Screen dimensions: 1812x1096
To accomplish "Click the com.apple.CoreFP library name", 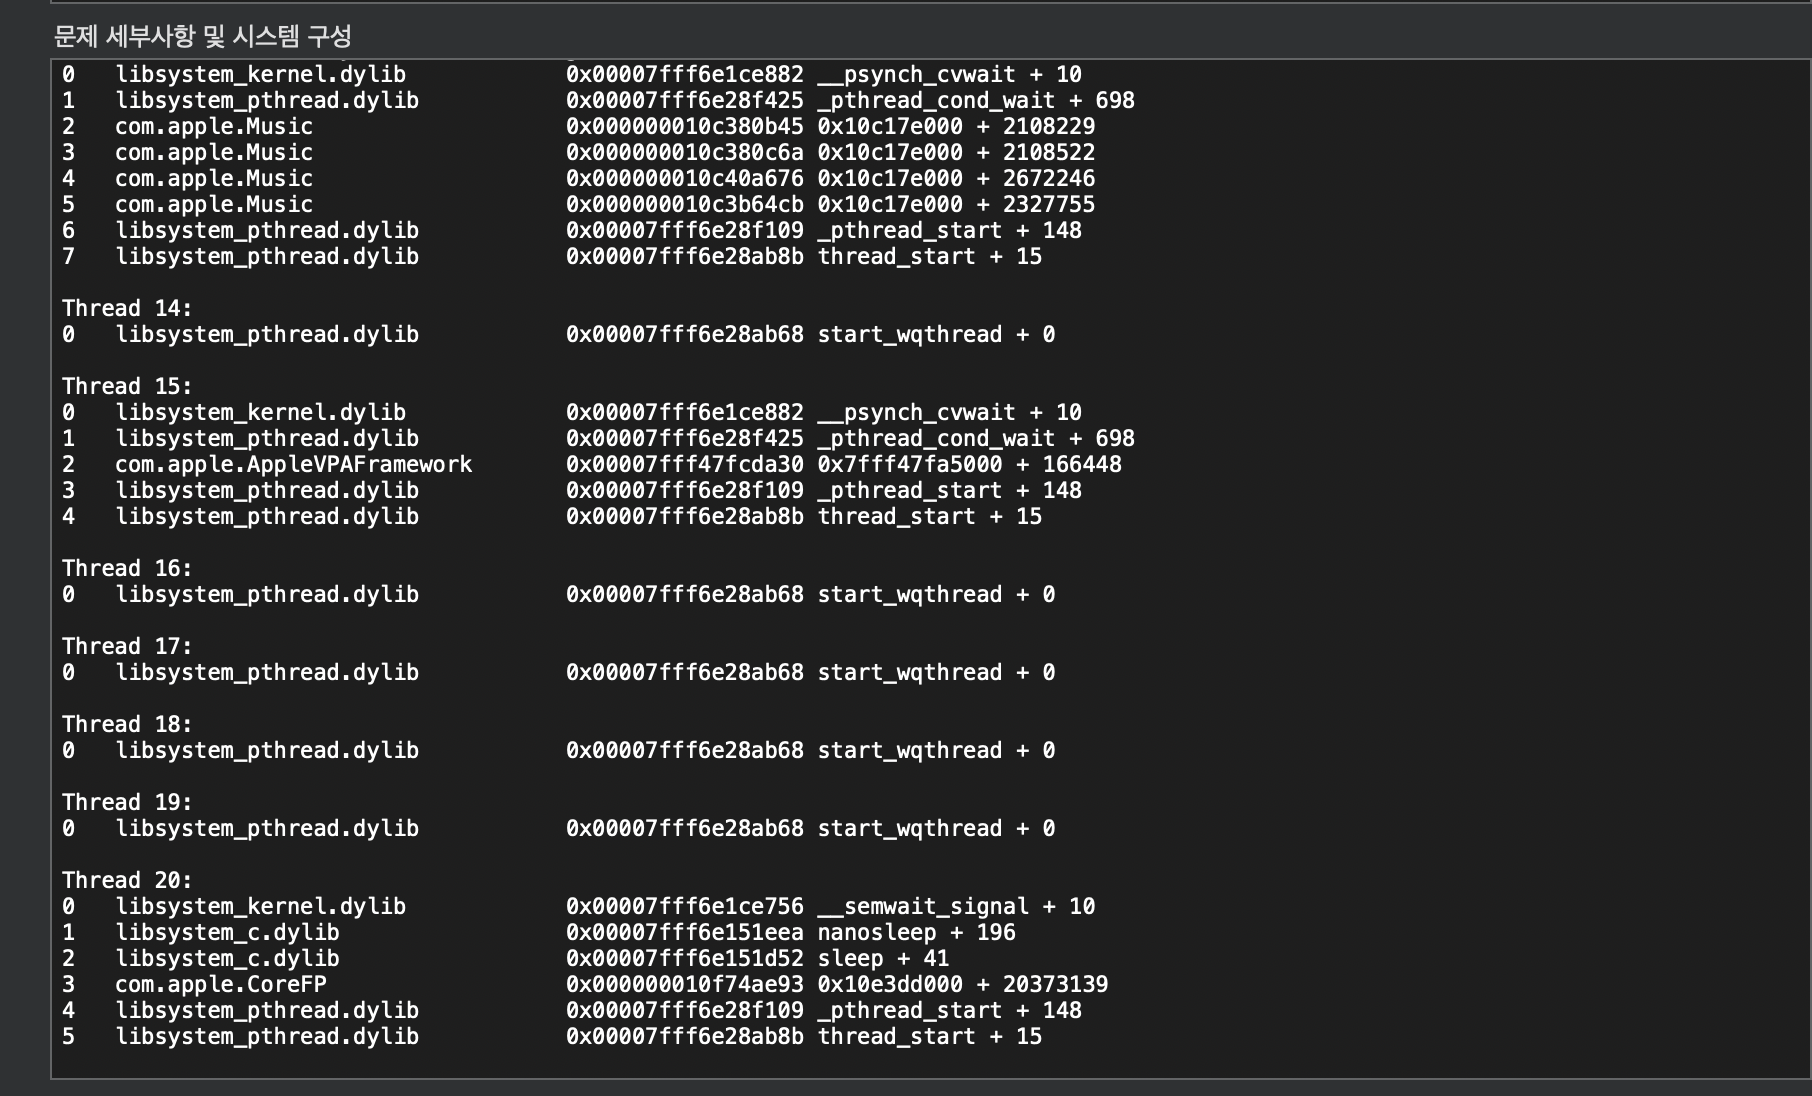I will [x=220, y=984].
